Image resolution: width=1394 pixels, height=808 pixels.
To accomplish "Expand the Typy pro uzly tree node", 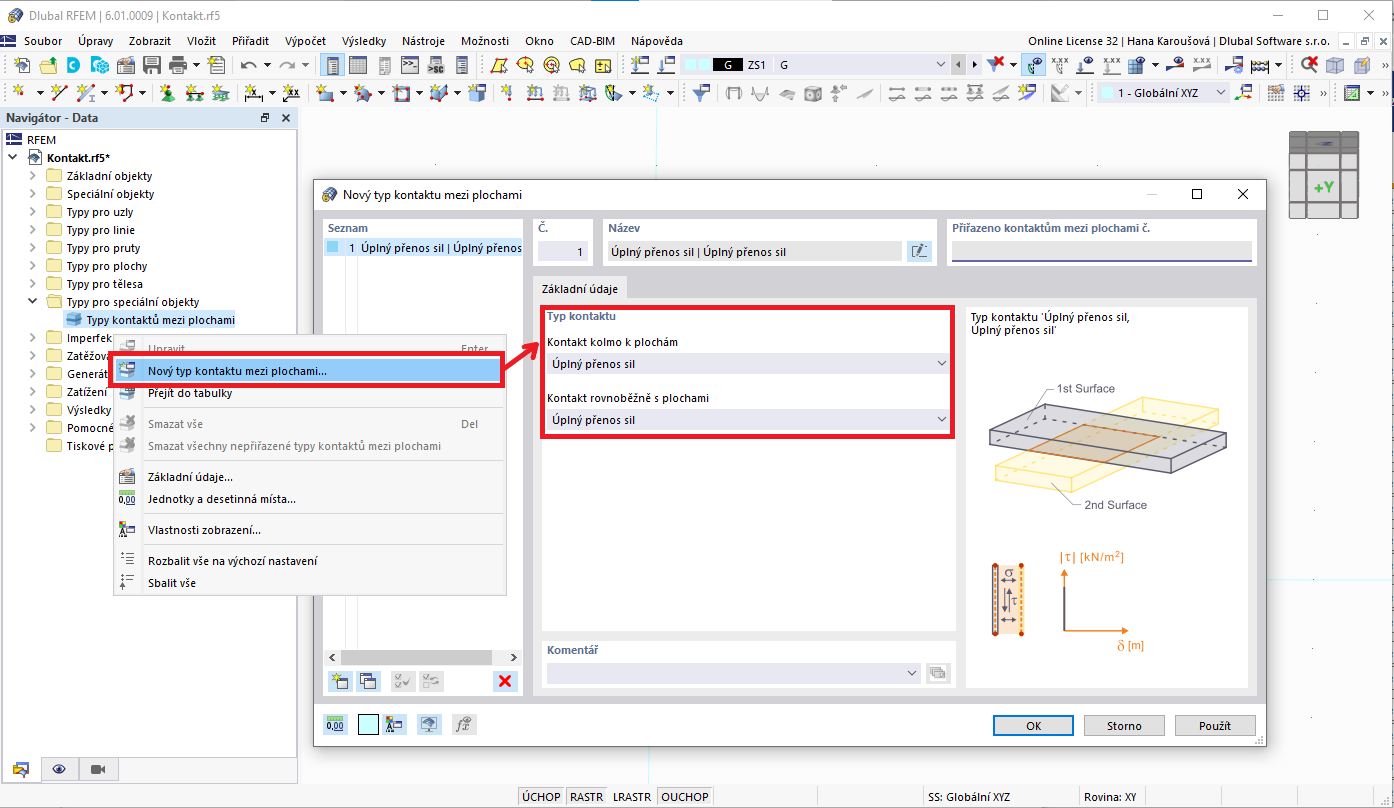I will (x=32, y=212).
